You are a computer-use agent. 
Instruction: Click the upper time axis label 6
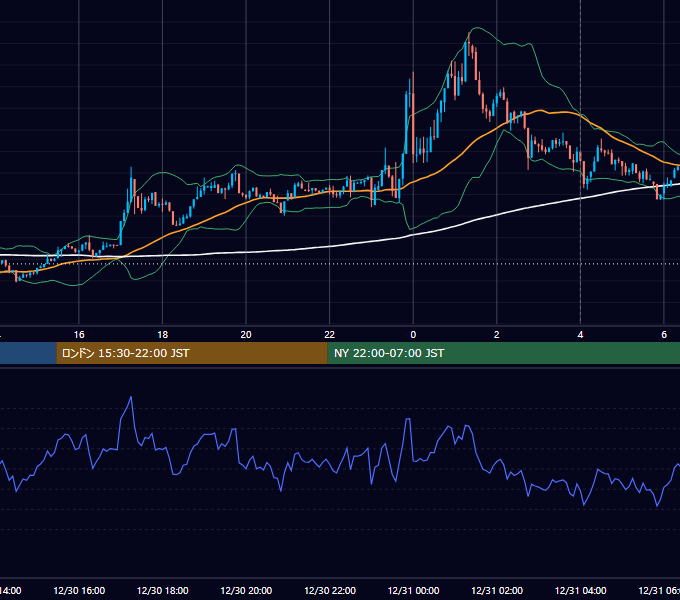[x=664, y=335]
